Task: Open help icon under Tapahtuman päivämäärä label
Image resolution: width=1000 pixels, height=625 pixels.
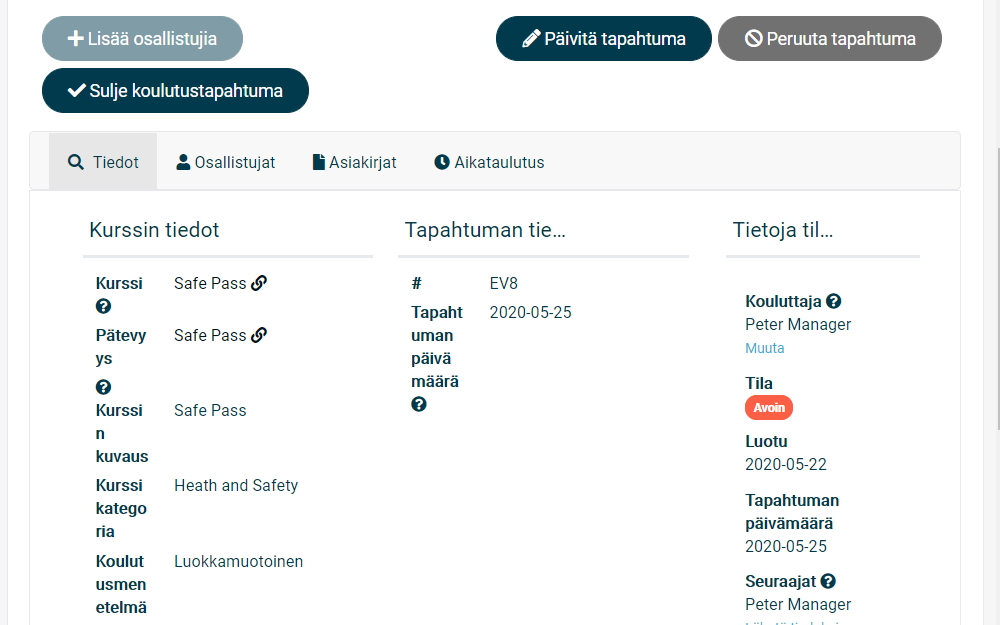Action: 418,404
